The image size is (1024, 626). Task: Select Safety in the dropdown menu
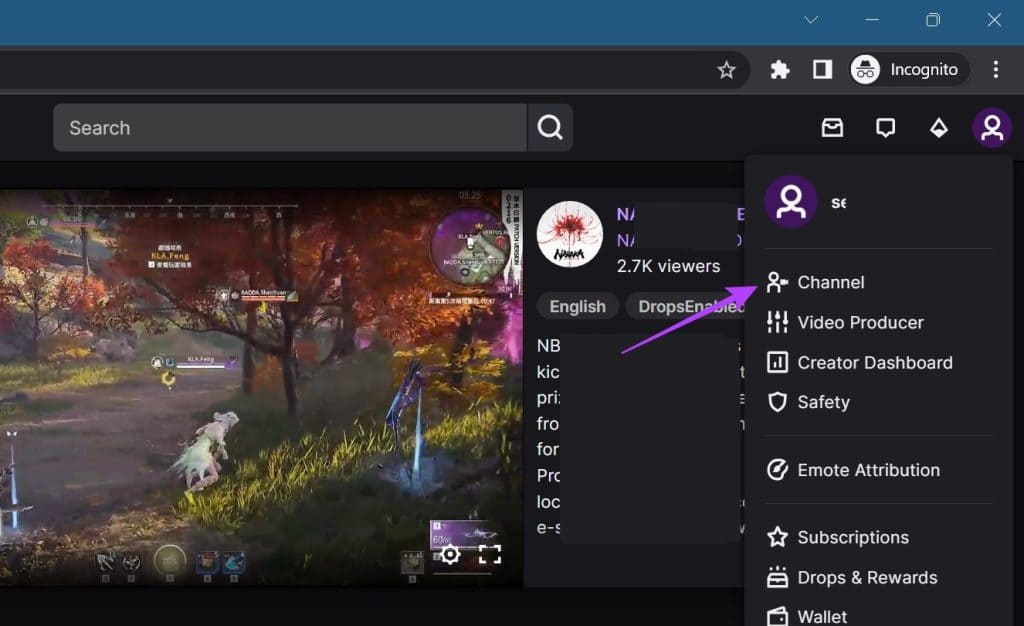(822, 402)
